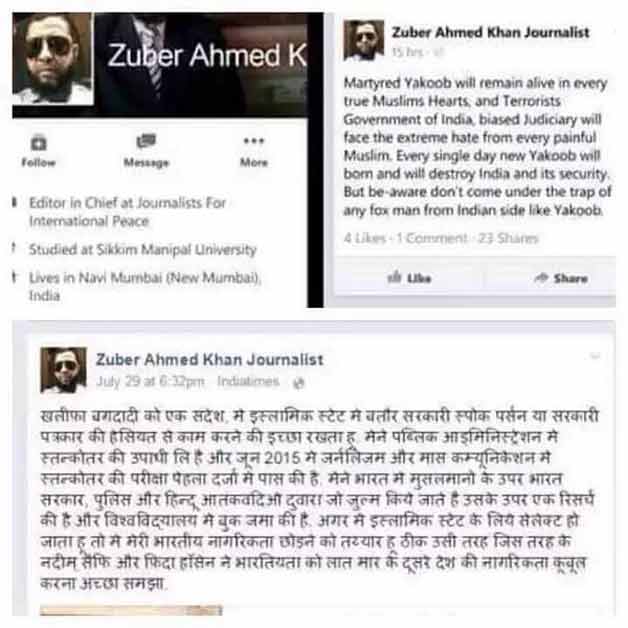Click the work icon beside Editor in Chief
Screen dimensions: 628x628
point(14,202)
